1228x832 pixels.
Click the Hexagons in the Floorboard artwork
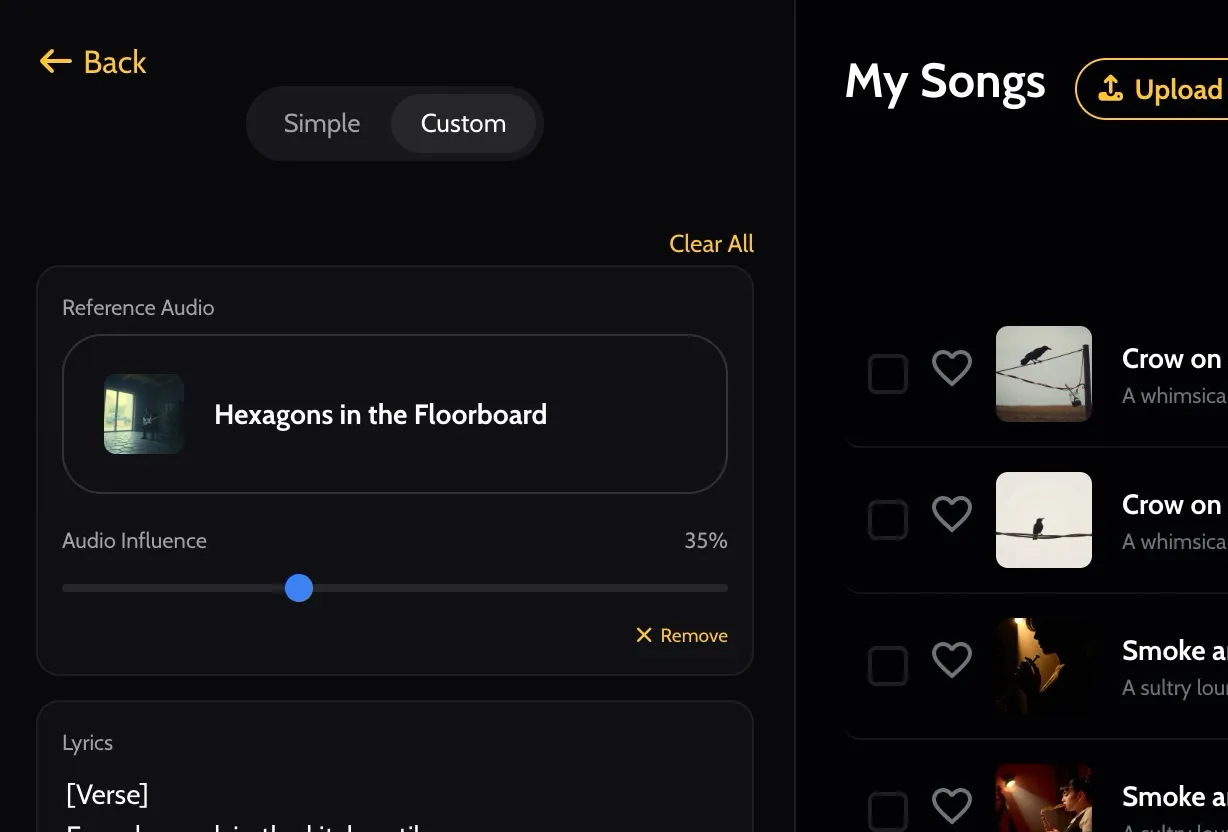[143, 414]
